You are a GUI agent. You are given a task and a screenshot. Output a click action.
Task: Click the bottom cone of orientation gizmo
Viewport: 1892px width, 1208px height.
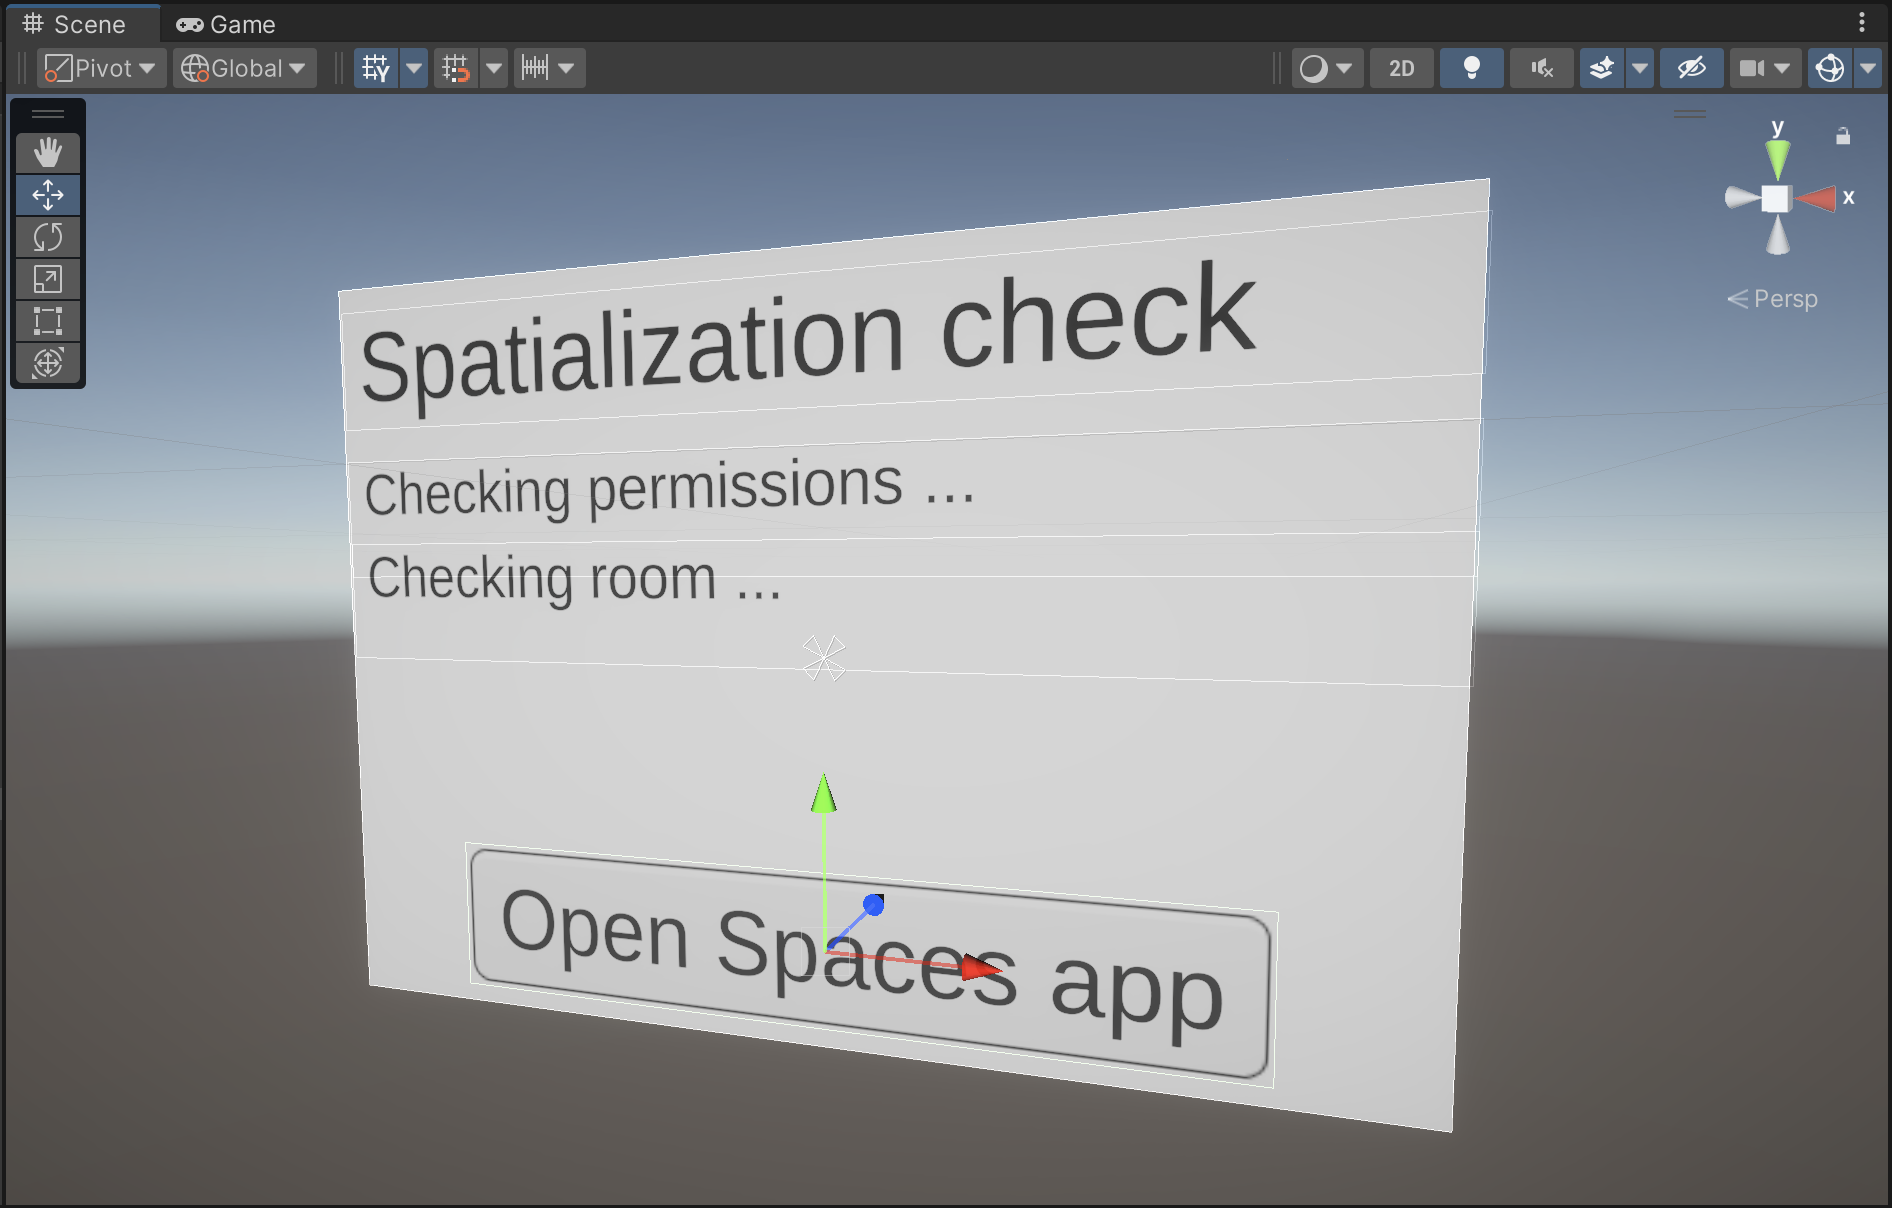[1777, 236]
